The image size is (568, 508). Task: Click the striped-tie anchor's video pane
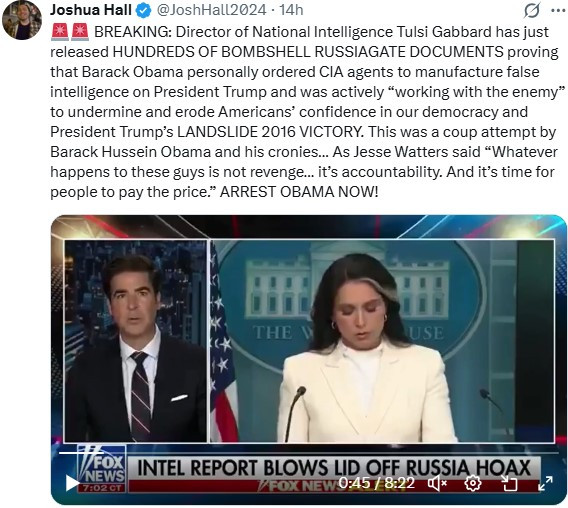tap(136, 341)
